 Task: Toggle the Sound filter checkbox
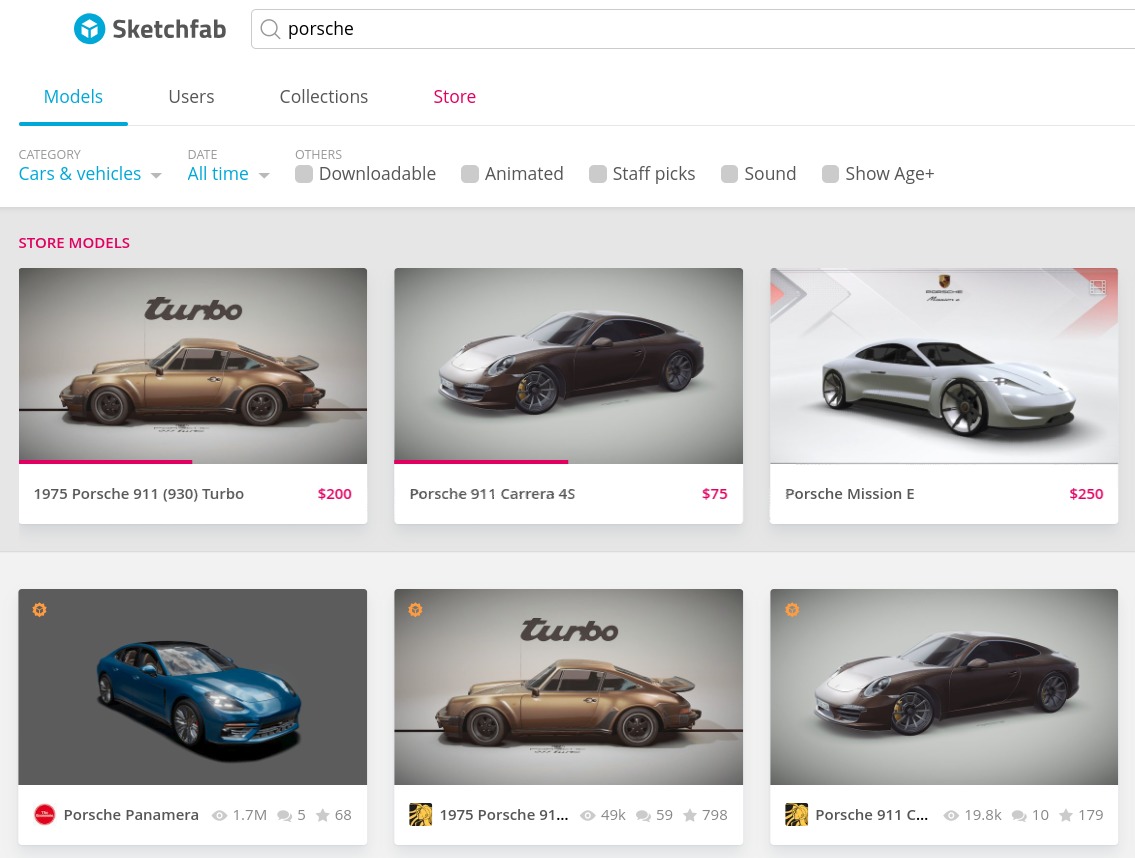(730, 174)
